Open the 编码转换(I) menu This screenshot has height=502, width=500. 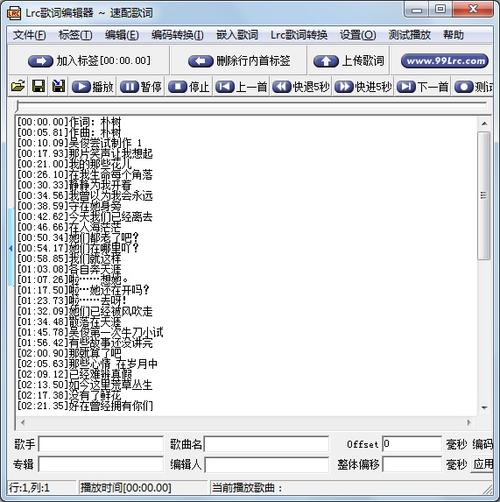click(177, 35)
